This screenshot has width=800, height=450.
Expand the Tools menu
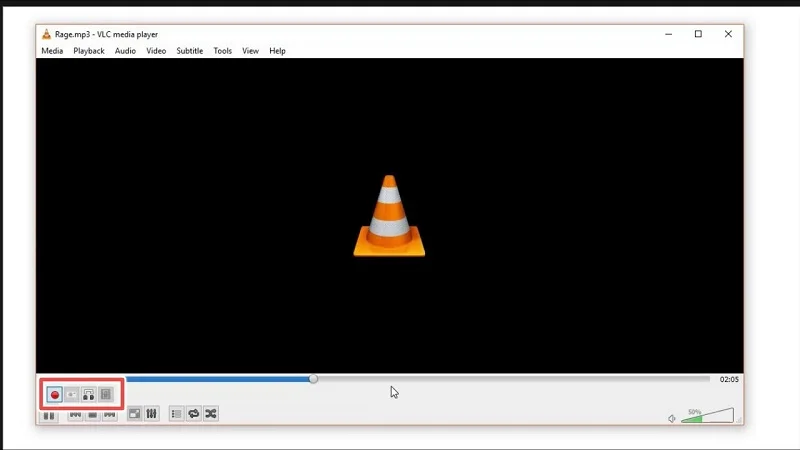222,51
